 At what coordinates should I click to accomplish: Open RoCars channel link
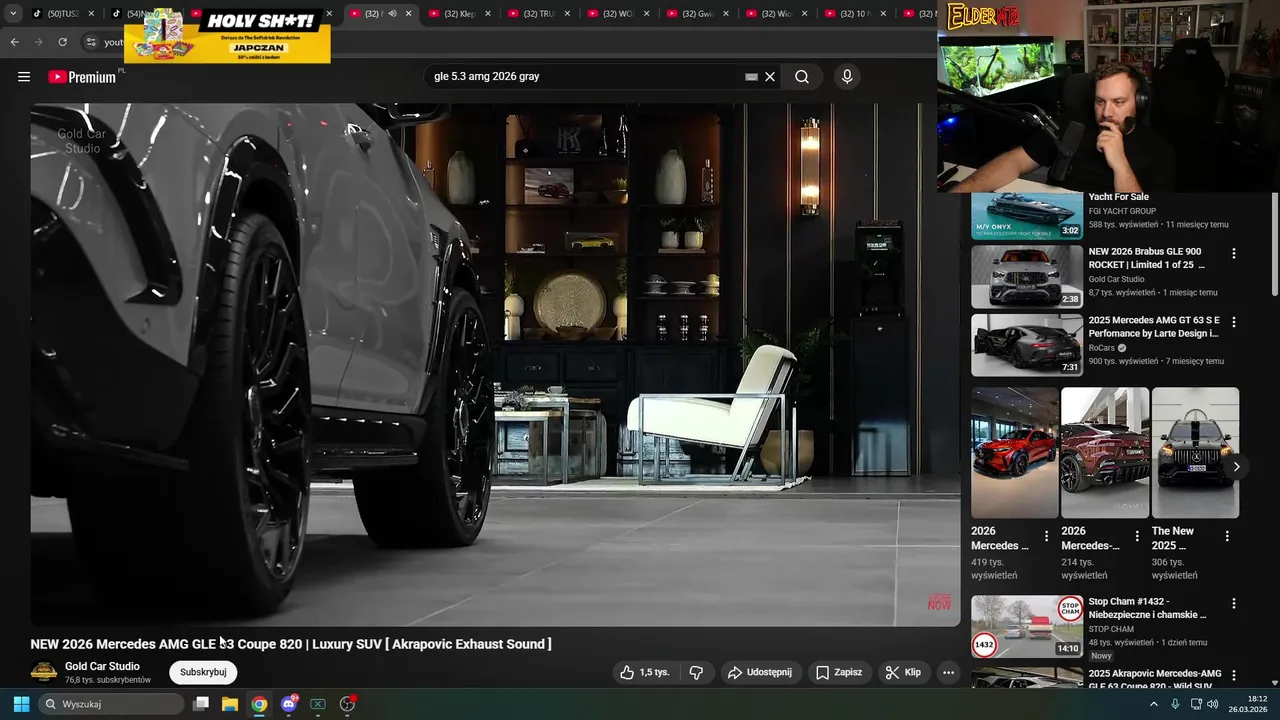pos(1102,348)
